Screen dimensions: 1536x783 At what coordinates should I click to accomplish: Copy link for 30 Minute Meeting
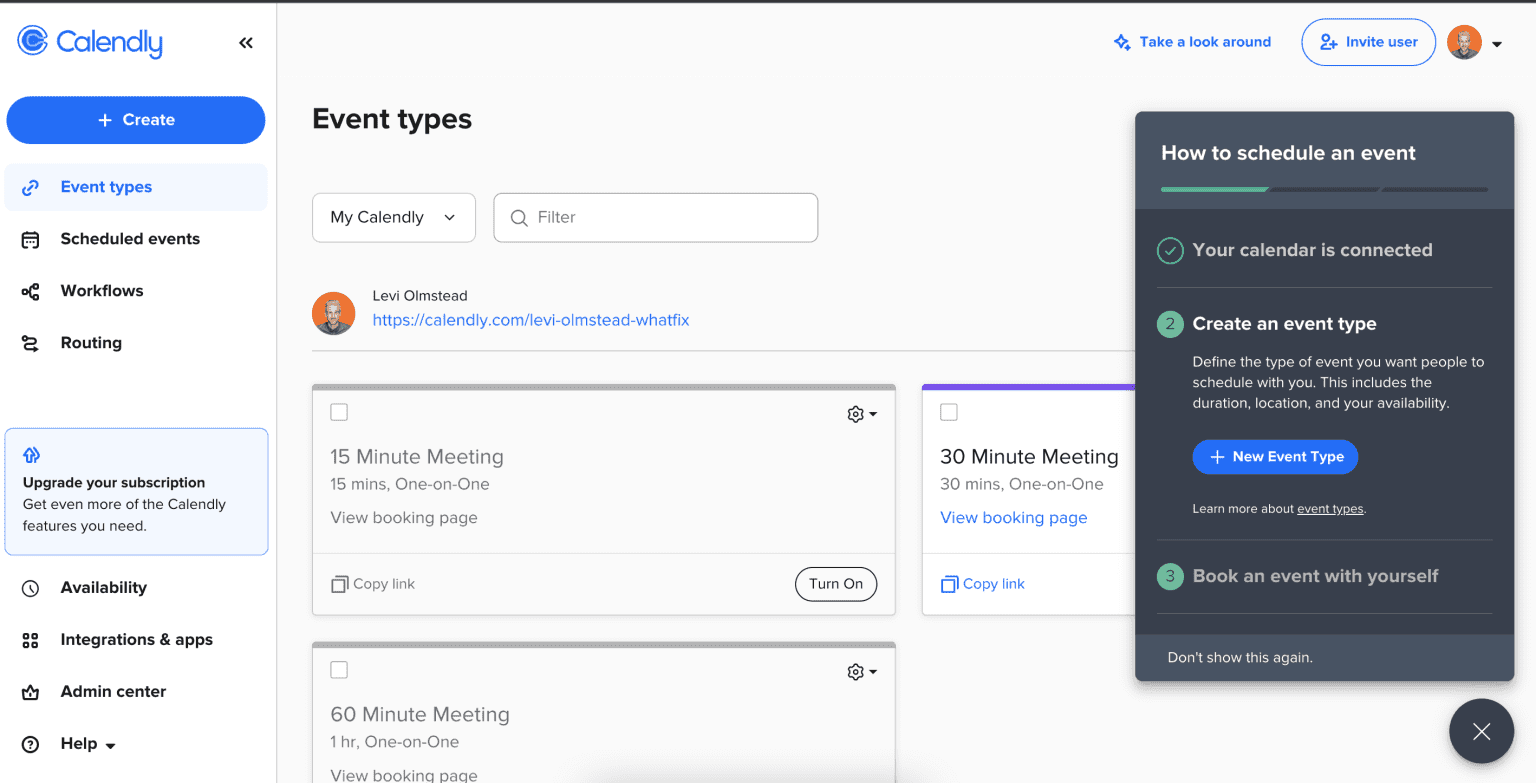(983, 584)
